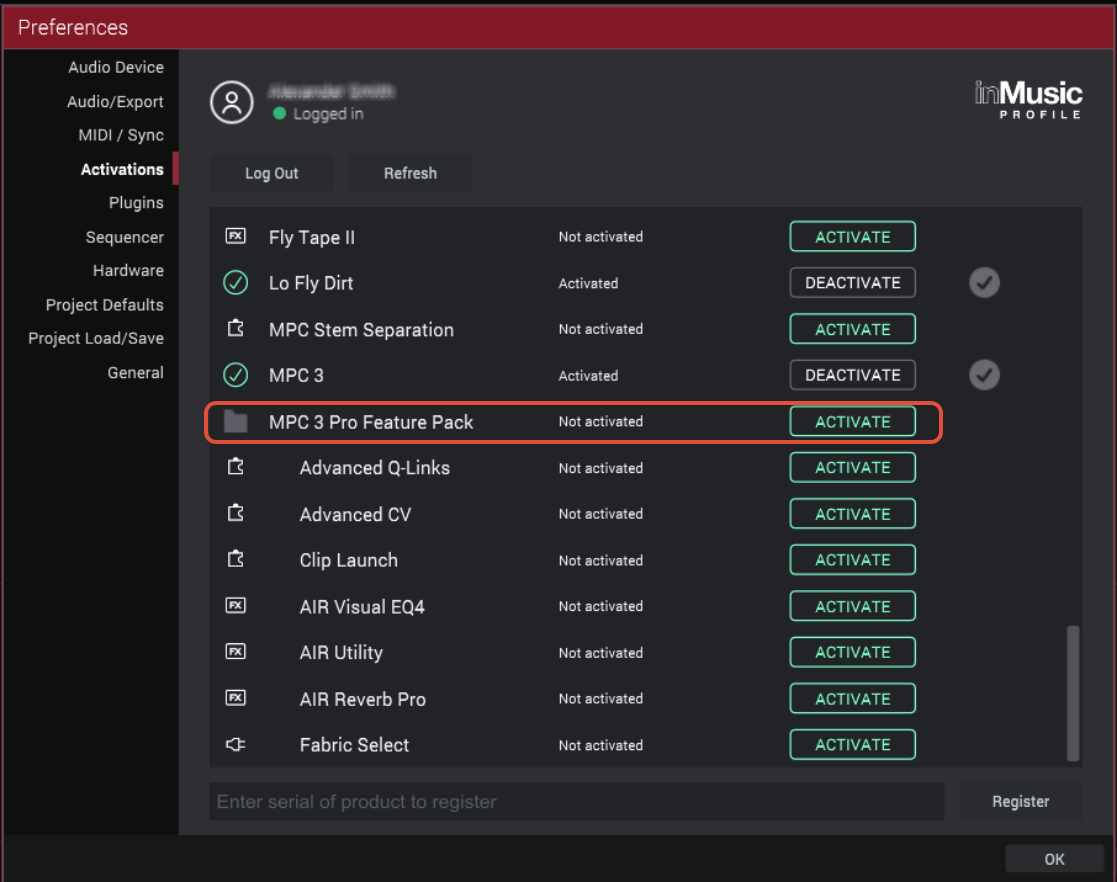Screen dimensions: 1117x882
Task: Deactivate Lo Fly Dirt
Action: (x=853, y=283)
